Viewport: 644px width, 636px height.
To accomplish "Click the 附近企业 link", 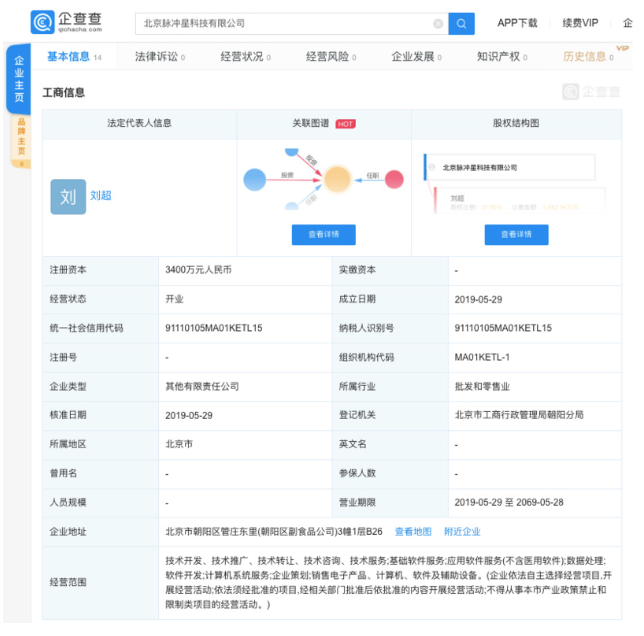I will [x=462, y=532].
